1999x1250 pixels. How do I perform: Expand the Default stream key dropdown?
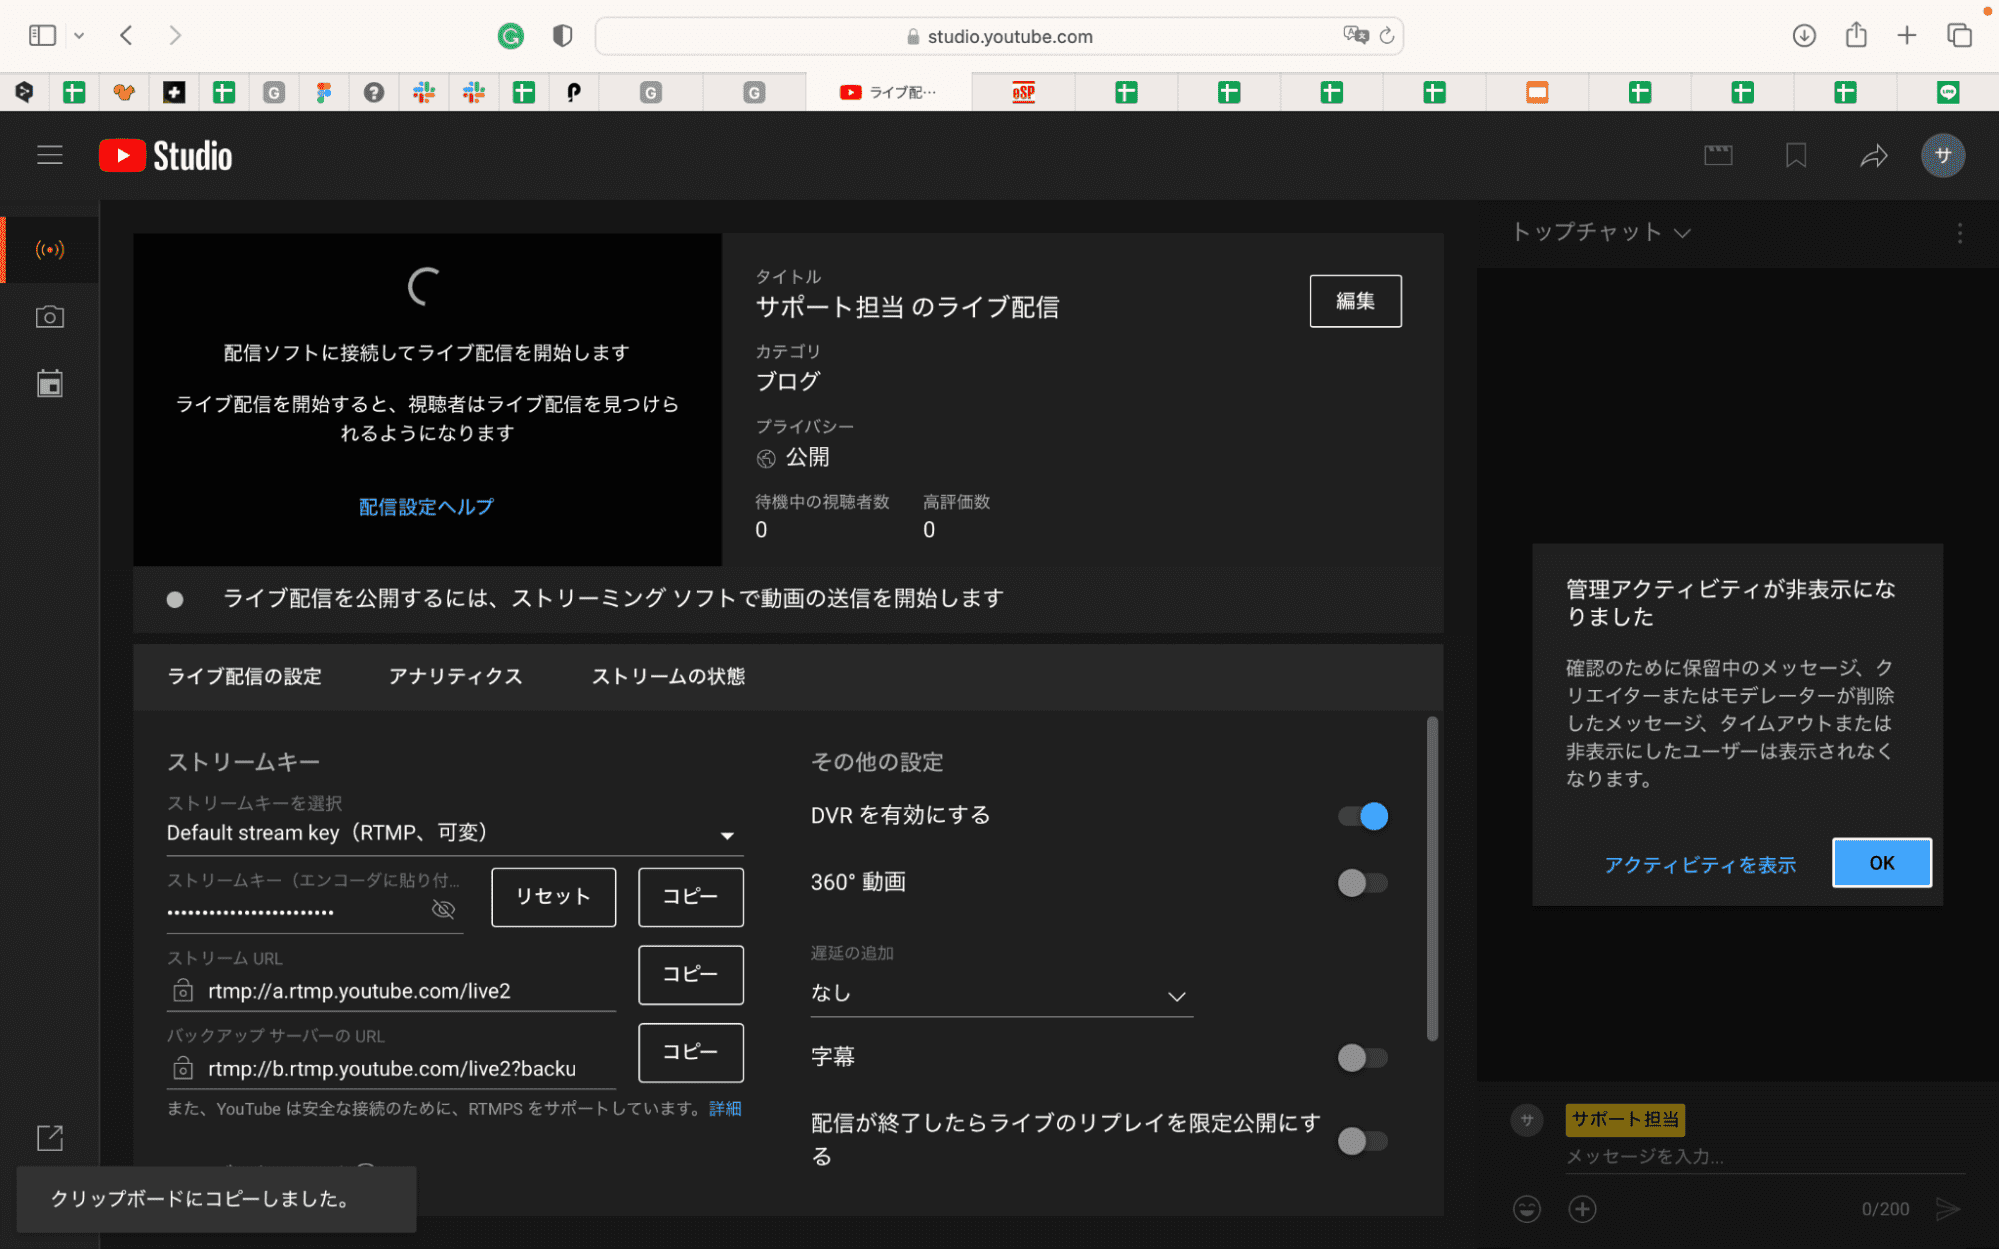(x=455, y=833)
